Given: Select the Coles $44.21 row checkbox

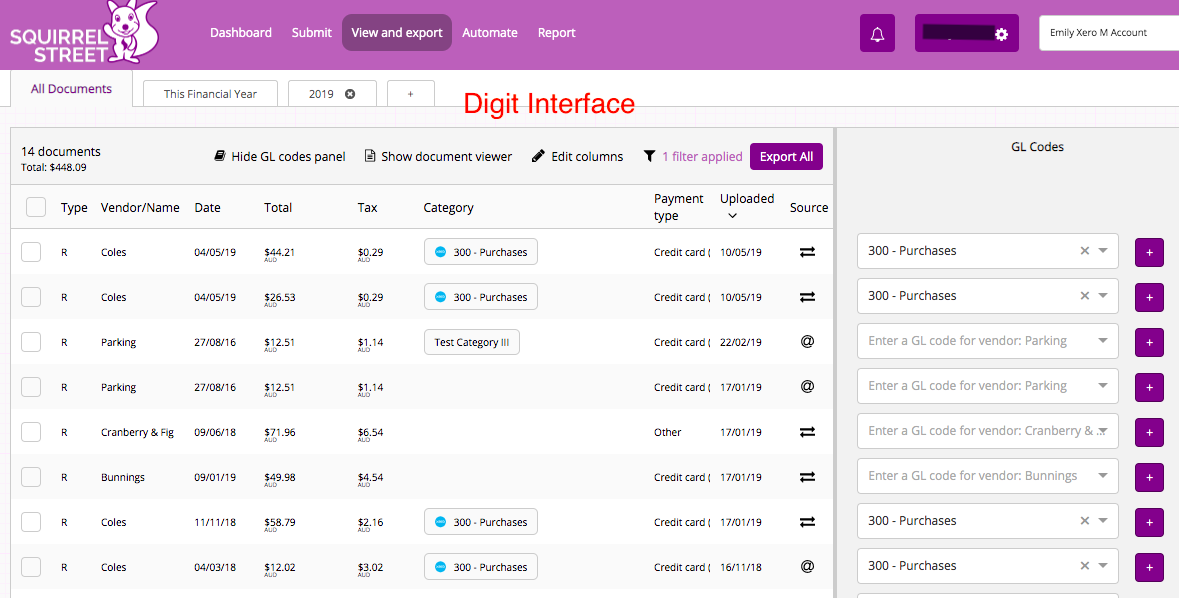Looking at the screenshot, I should click(x=31, y=252).
